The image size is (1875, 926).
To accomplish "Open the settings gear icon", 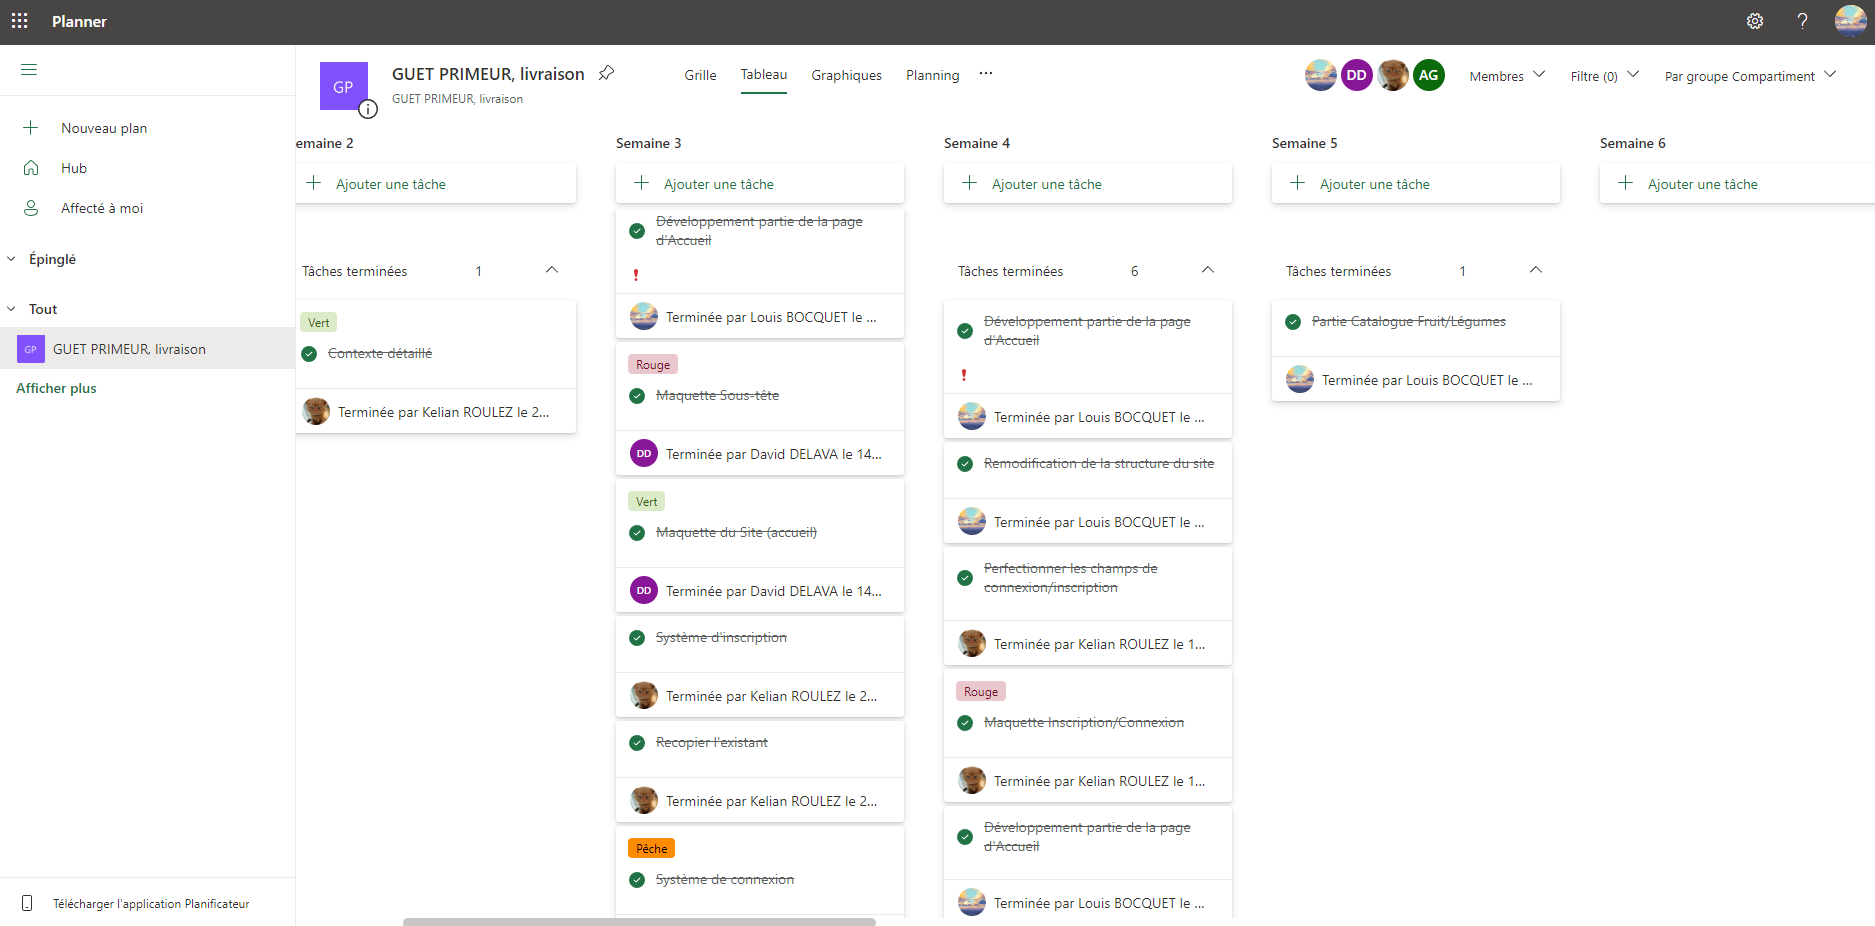I will [1754, 21].
